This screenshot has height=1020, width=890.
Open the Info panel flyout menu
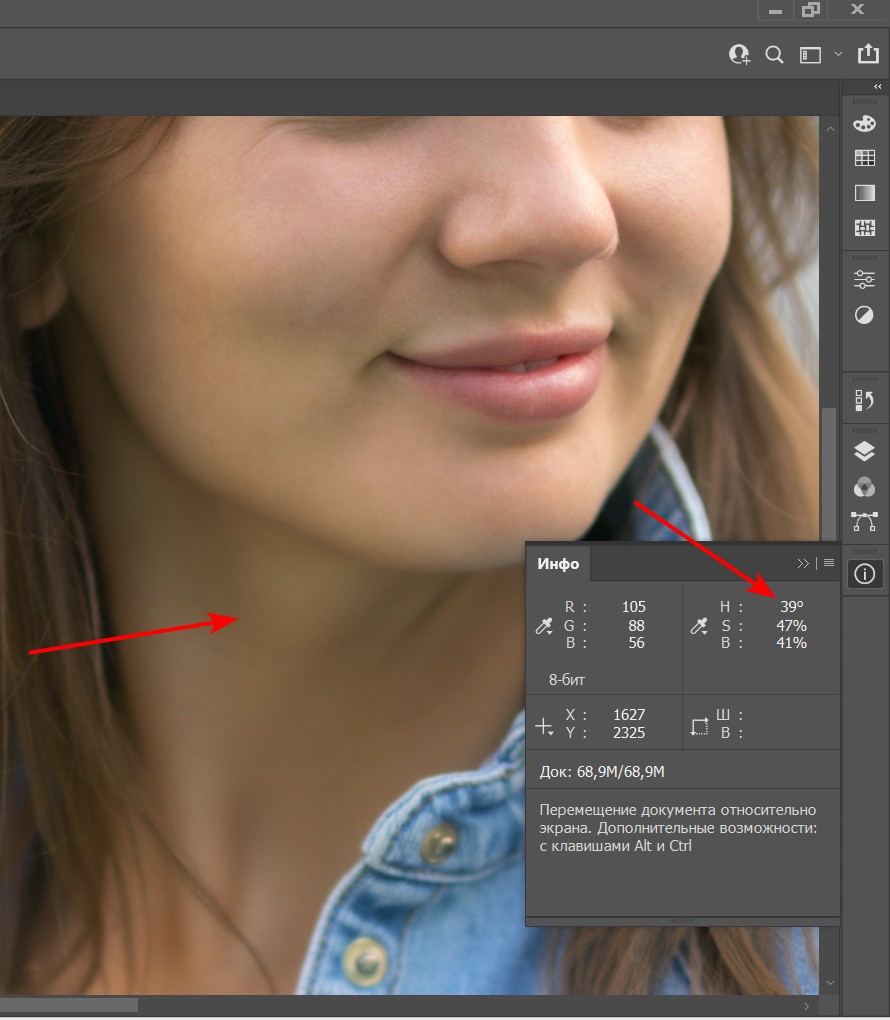click(x=829, y=563)
